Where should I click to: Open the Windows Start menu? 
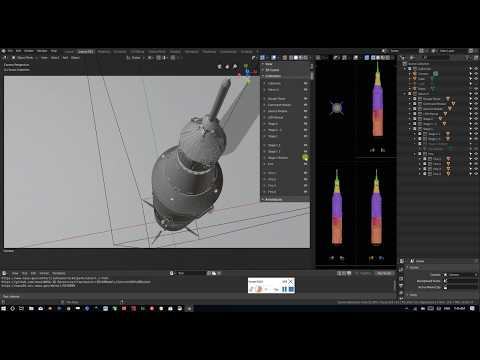4,309
